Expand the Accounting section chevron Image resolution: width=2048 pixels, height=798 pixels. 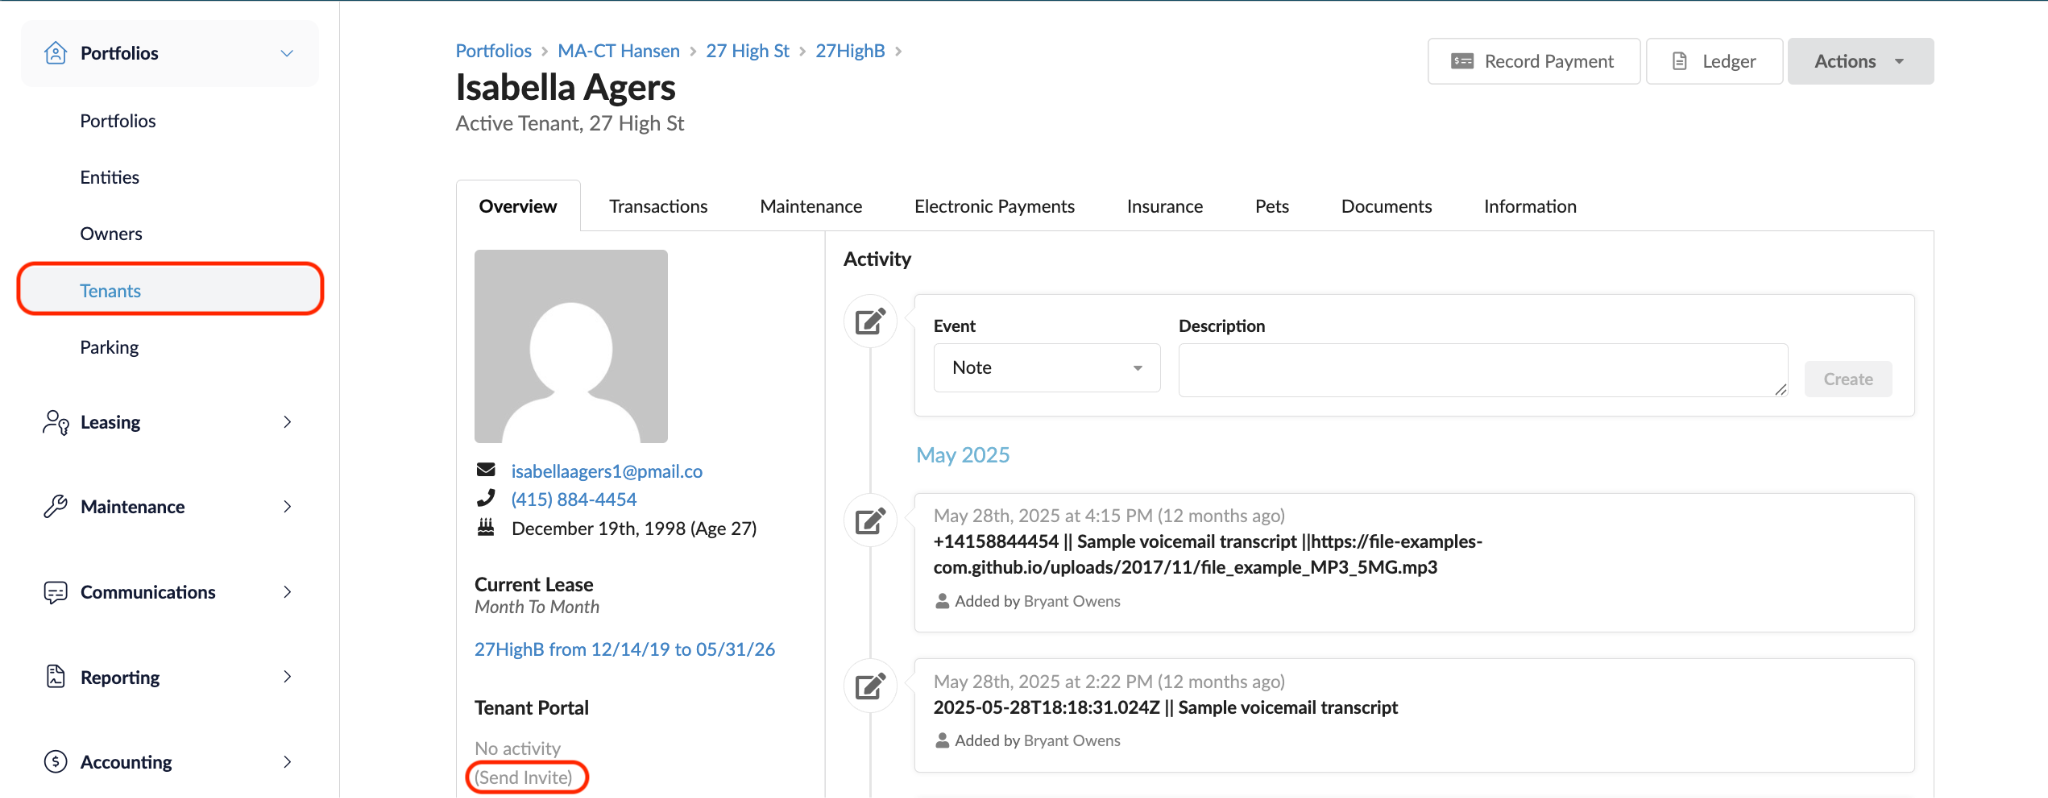(287, 762)
